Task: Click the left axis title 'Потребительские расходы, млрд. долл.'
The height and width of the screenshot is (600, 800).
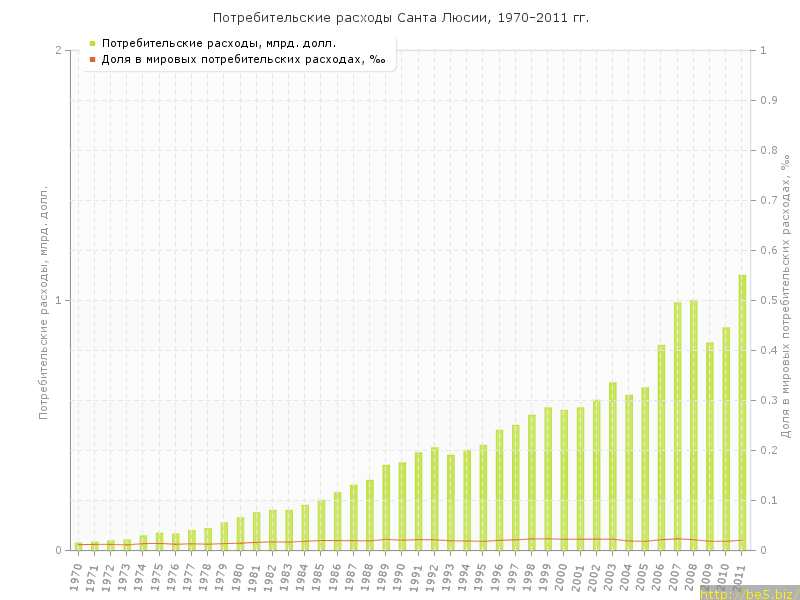Action: tap(43, 301)
